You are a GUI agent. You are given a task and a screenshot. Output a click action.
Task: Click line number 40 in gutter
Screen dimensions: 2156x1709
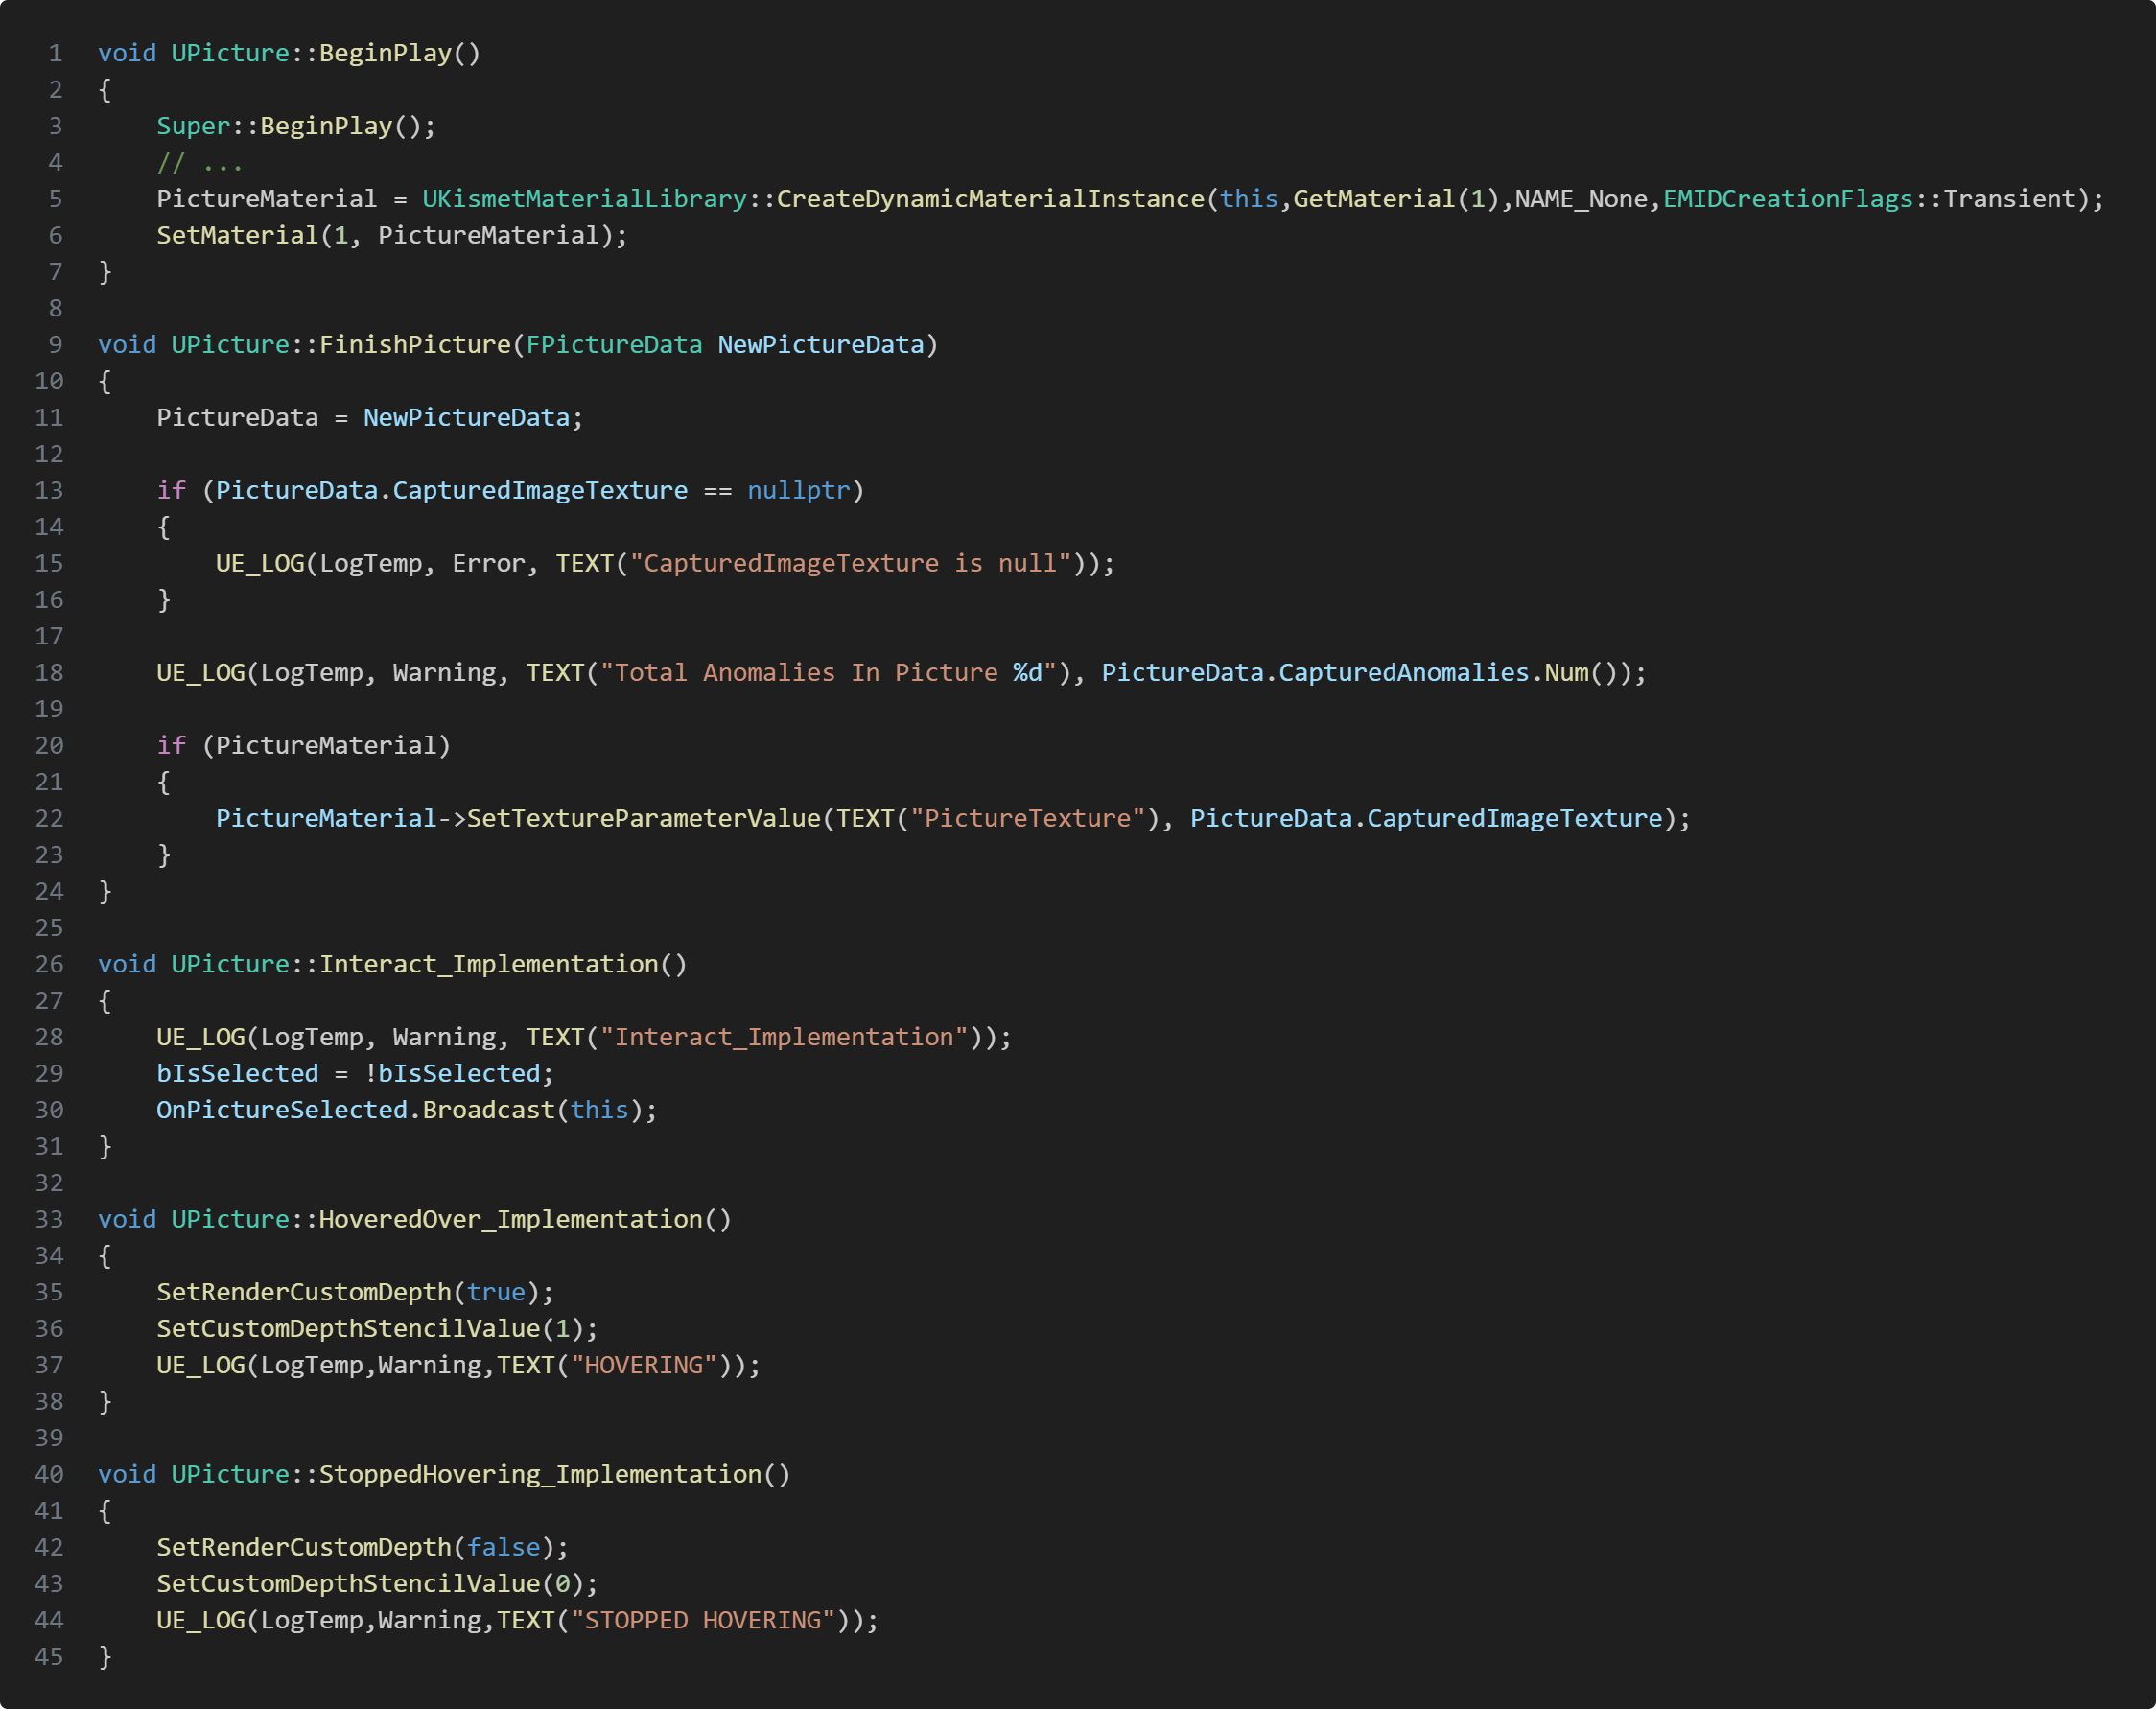49,1475
